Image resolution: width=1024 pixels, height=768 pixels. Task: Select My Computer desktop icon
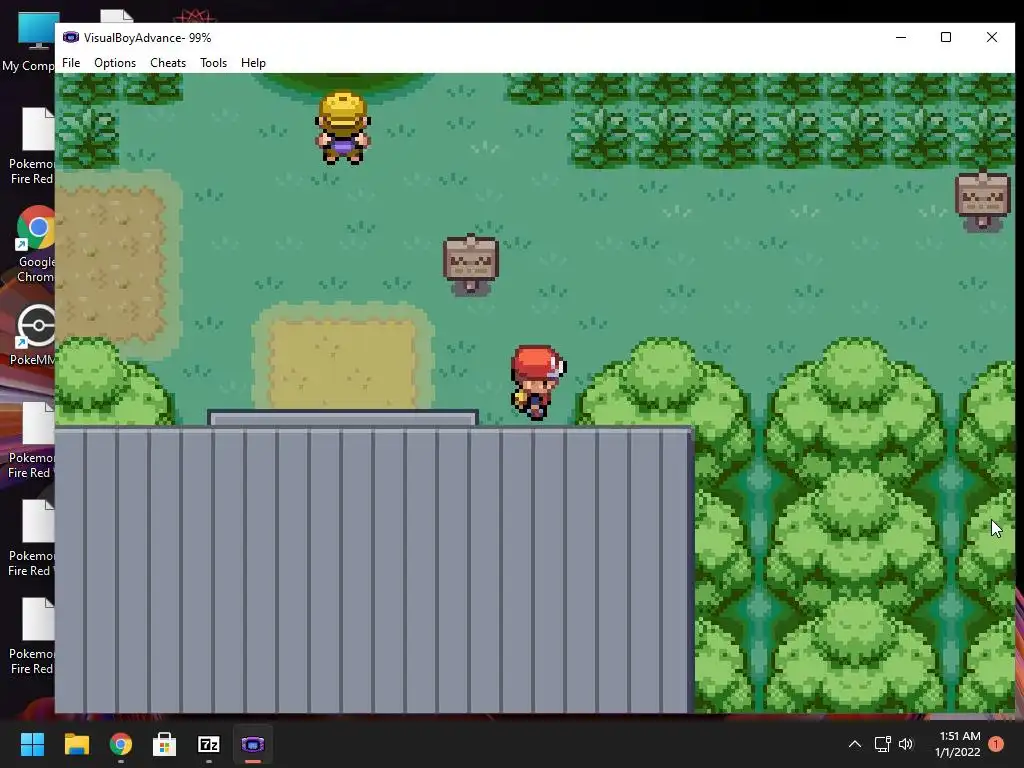(28, 41)
